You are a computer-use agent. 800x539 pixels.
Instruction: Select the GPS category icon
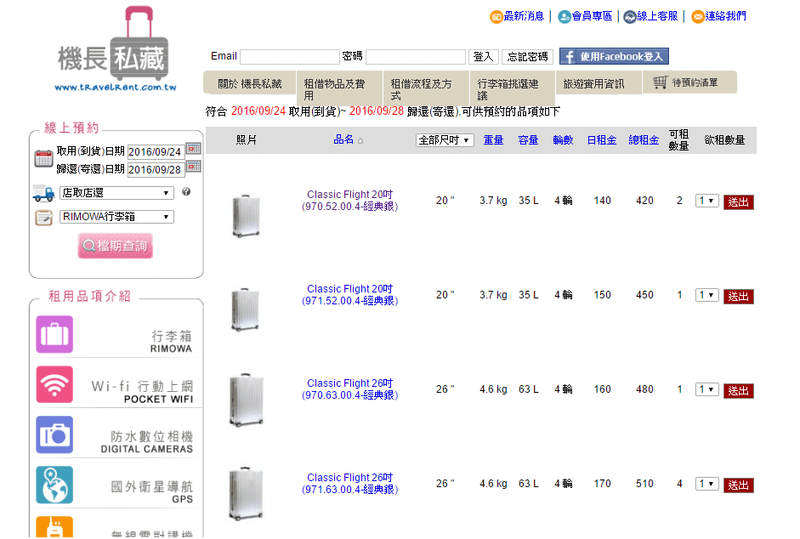coord(55,485)
